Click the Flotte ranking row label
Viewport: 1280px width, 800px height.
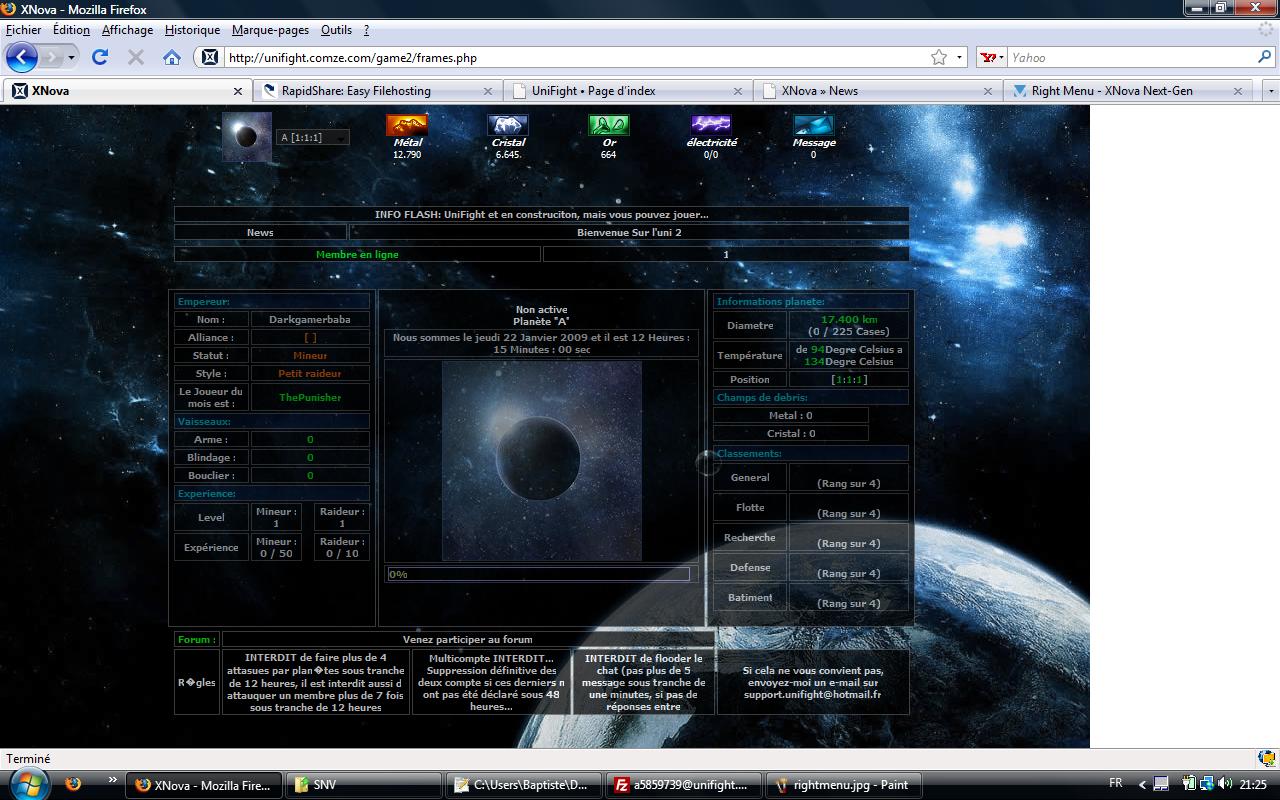tap(750, 507)
